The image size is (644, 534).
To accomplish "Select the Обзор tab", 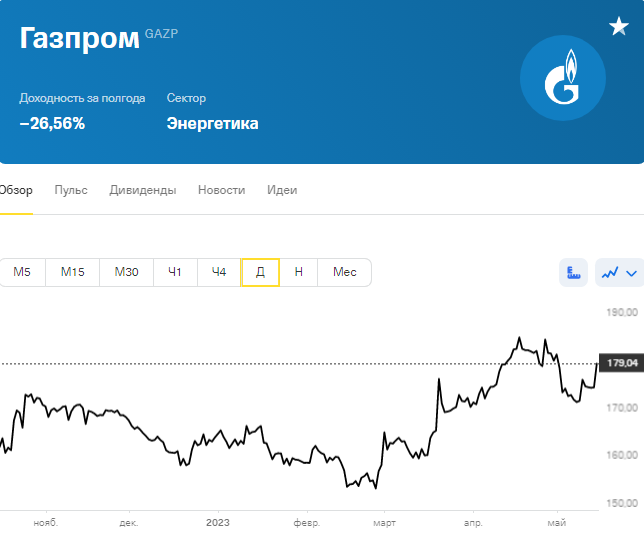I will click(16, 190).
